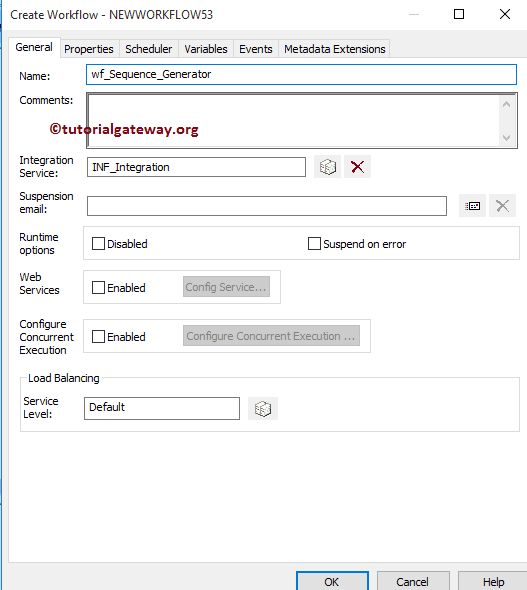Click the Integration Service text field
This screenshot has height=590, width=527.
coord(196,167)
